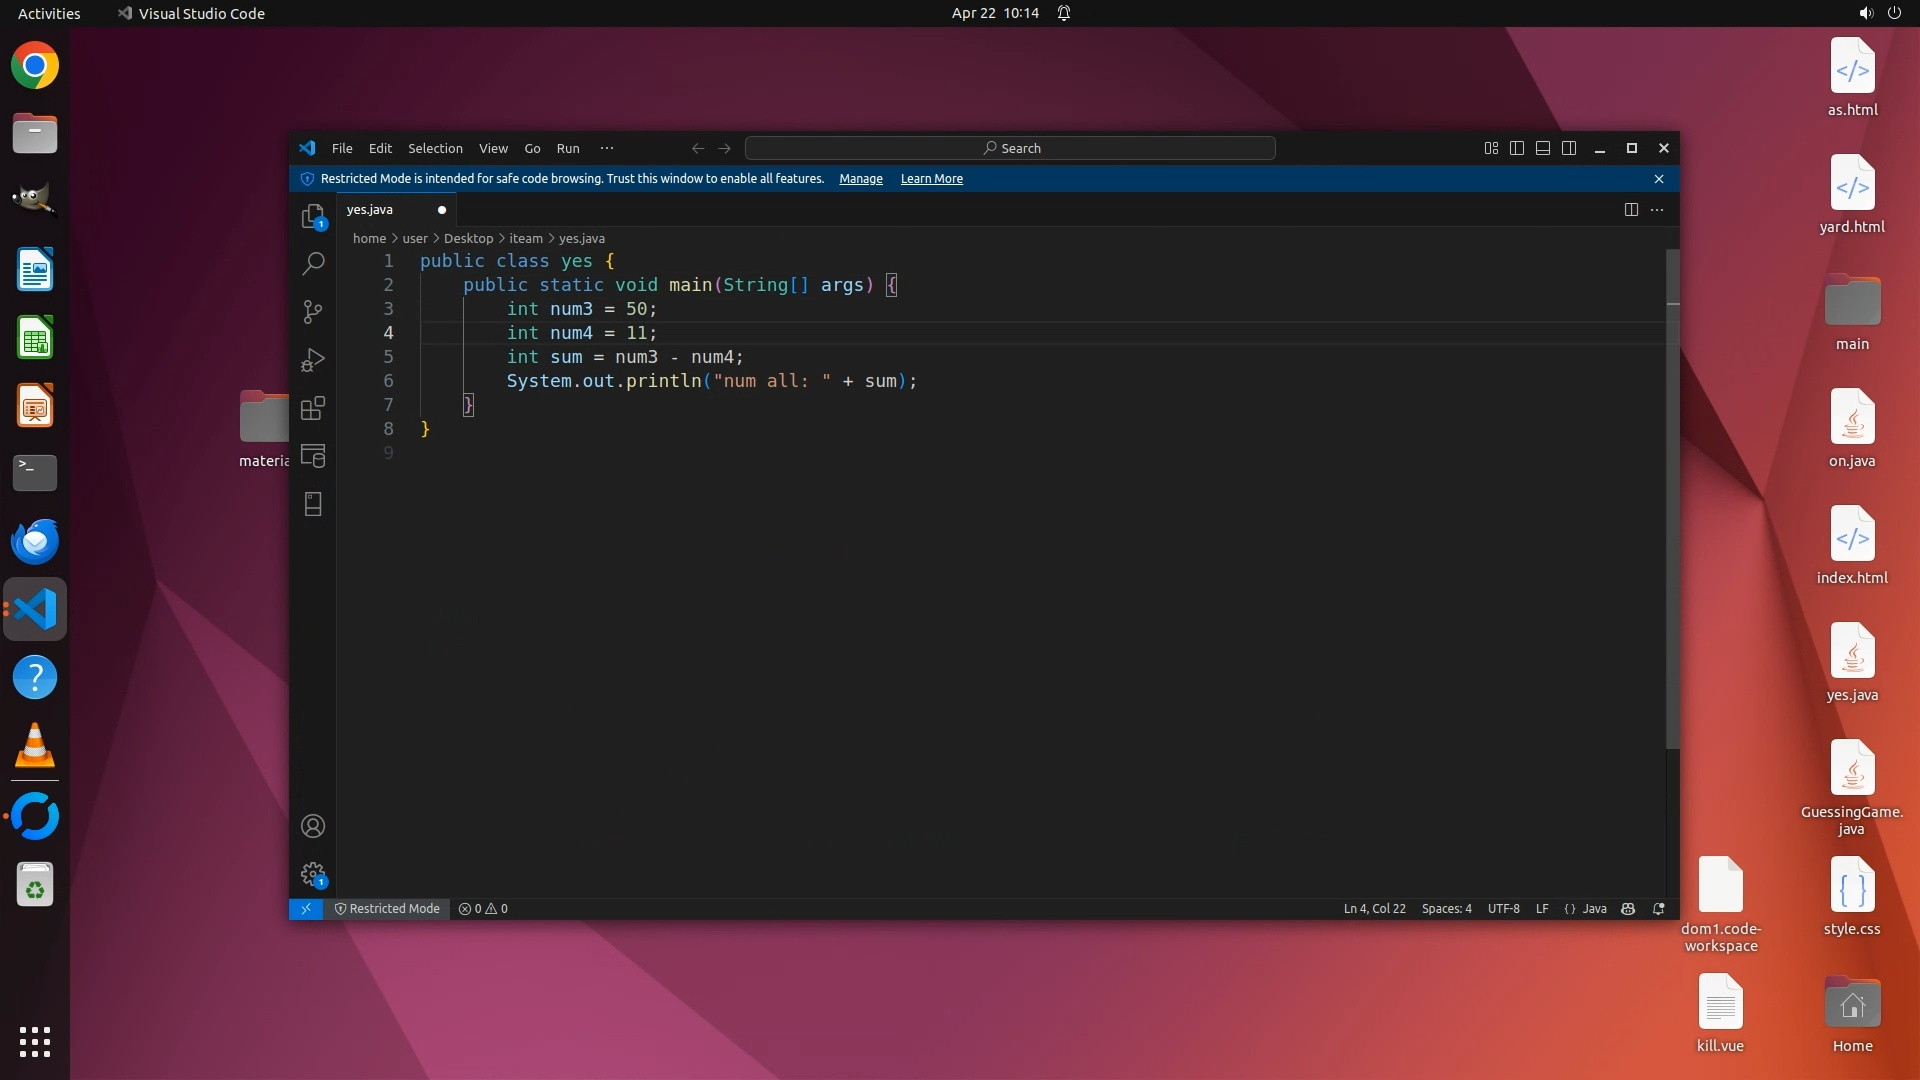Open the Extensions view icon
This screenshot has width=1920, height=1080.
(x=313, y=408)
